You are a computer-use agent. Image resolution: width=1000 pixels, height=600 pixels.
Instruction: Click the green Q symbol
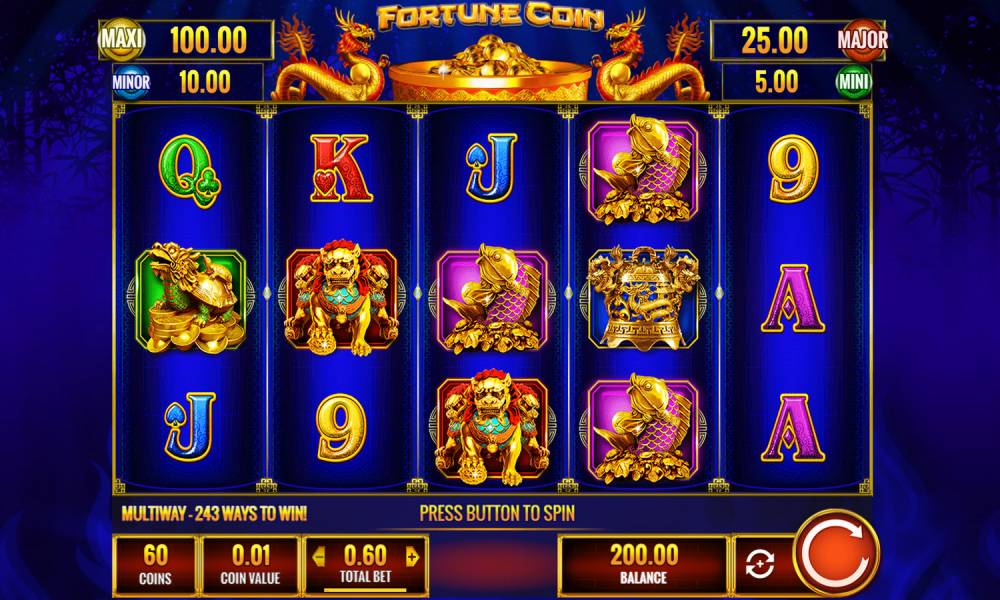point(189,171)
